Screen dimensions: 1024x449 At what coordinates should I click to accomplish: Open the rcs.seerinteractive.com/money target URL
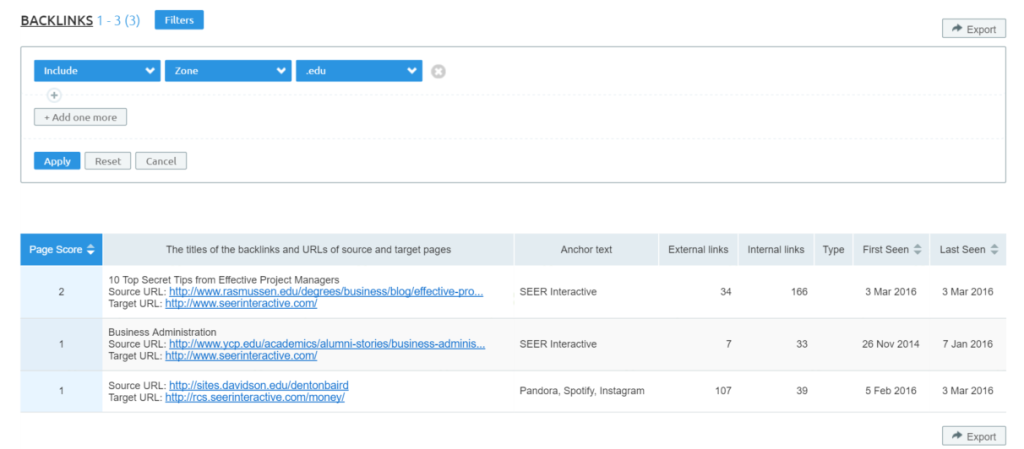(255, 397)
